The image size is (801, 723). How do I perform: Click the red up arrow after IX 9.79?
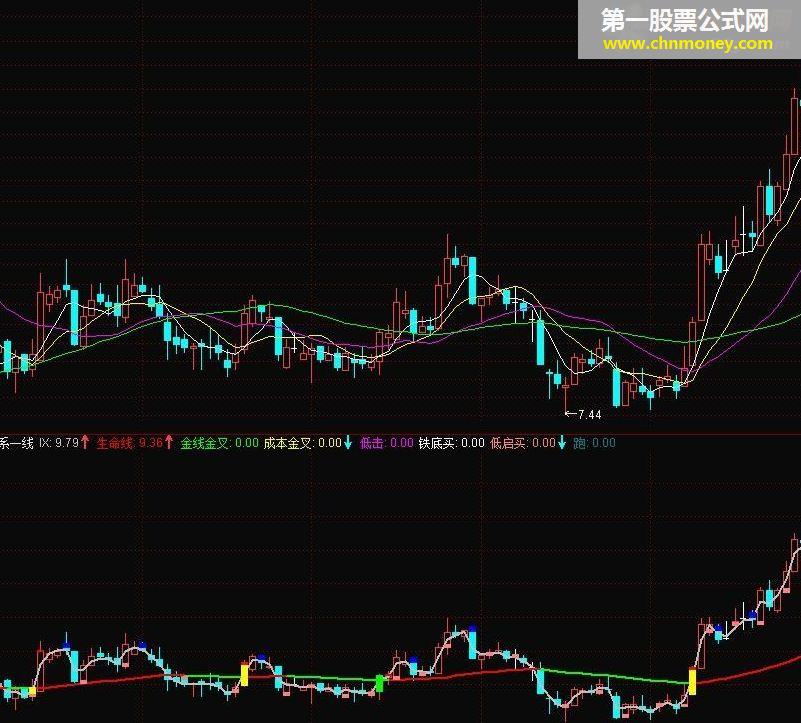point(85,442)
